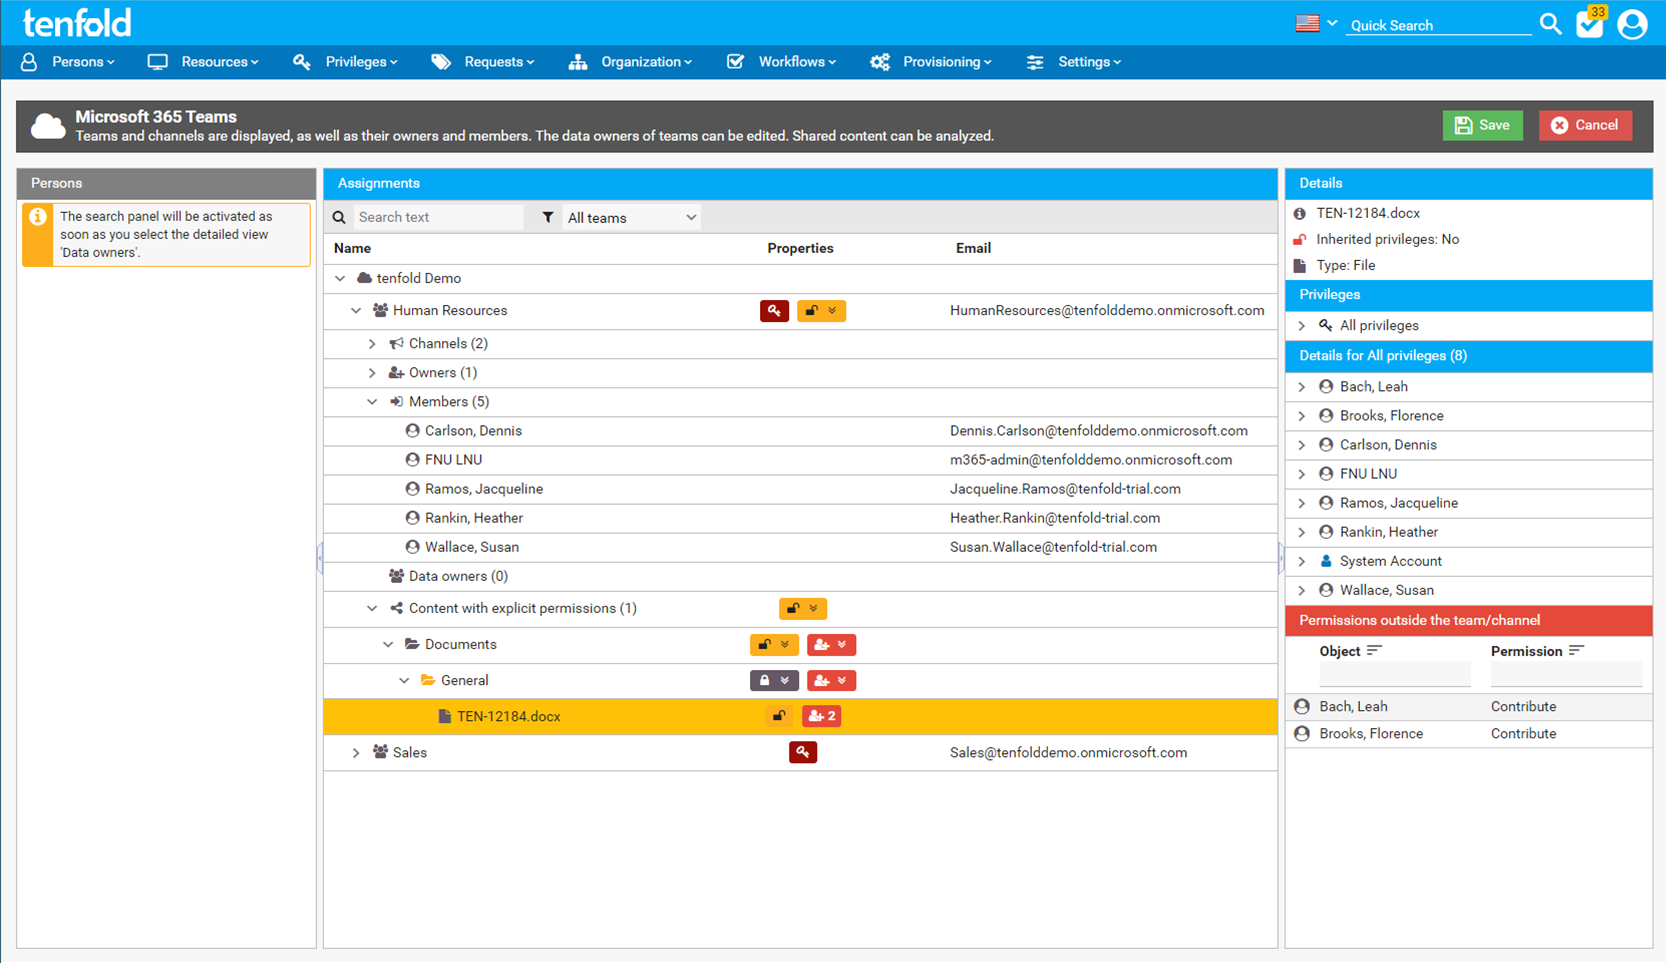This screenshot has height=963, width=1666.
Task: Click the Permission filter input field
Action: [1566, 675]
